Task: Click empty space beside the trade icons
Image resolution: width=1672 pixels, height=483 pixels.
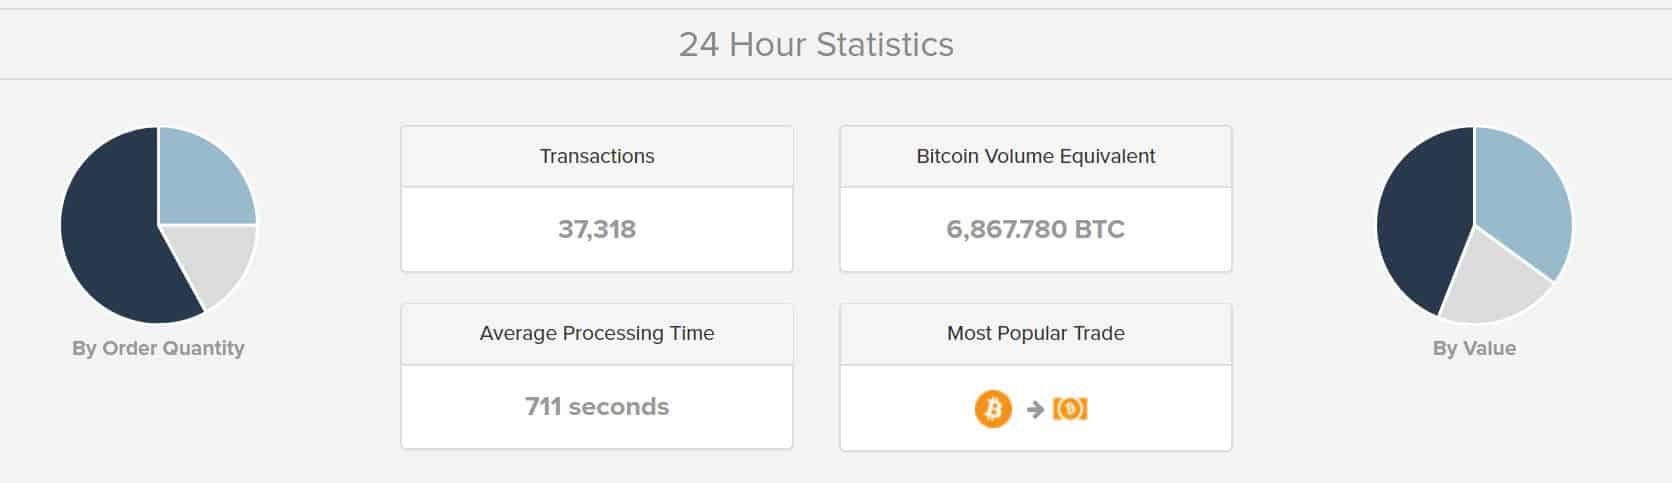Action: pyautogui.click(x=1160, y=409)
